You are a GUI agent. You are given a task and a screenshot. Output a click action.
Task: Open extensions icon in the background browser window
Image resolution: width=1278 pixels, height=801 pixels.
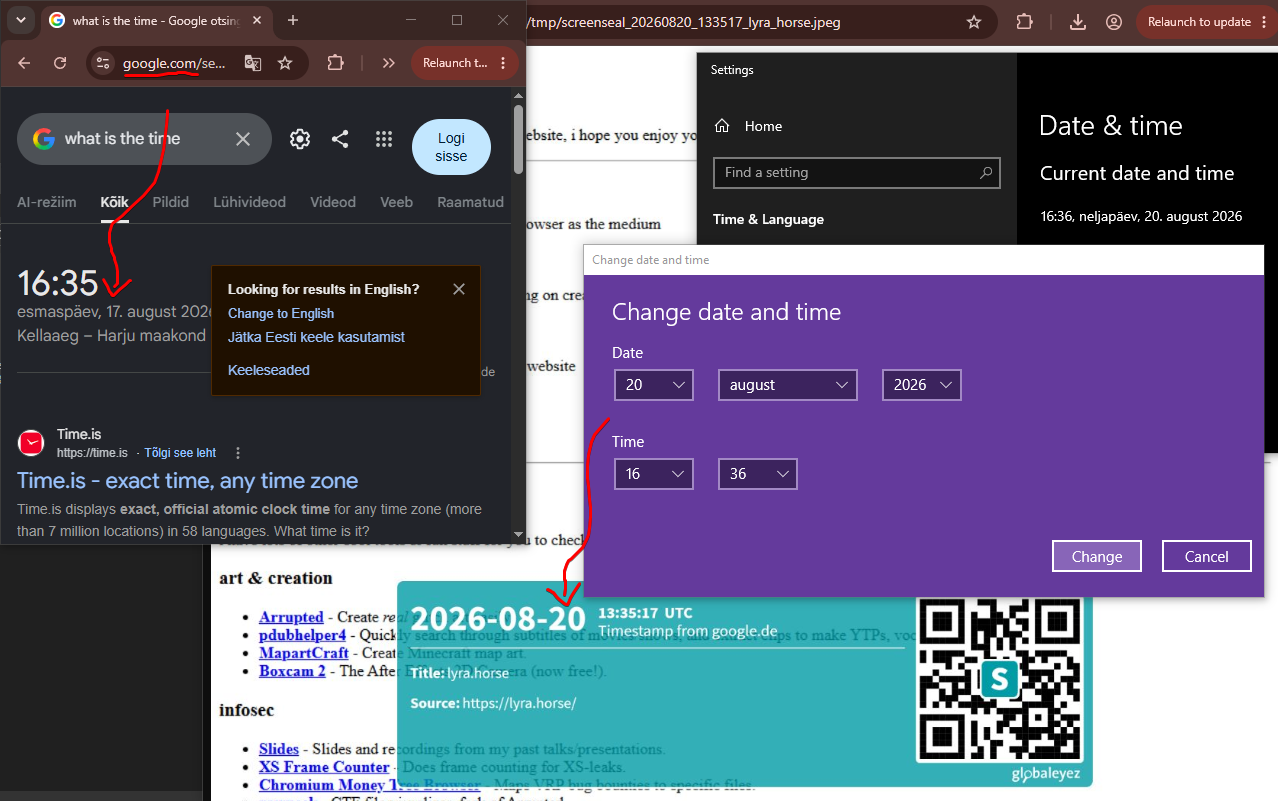tap(1024, 22)
